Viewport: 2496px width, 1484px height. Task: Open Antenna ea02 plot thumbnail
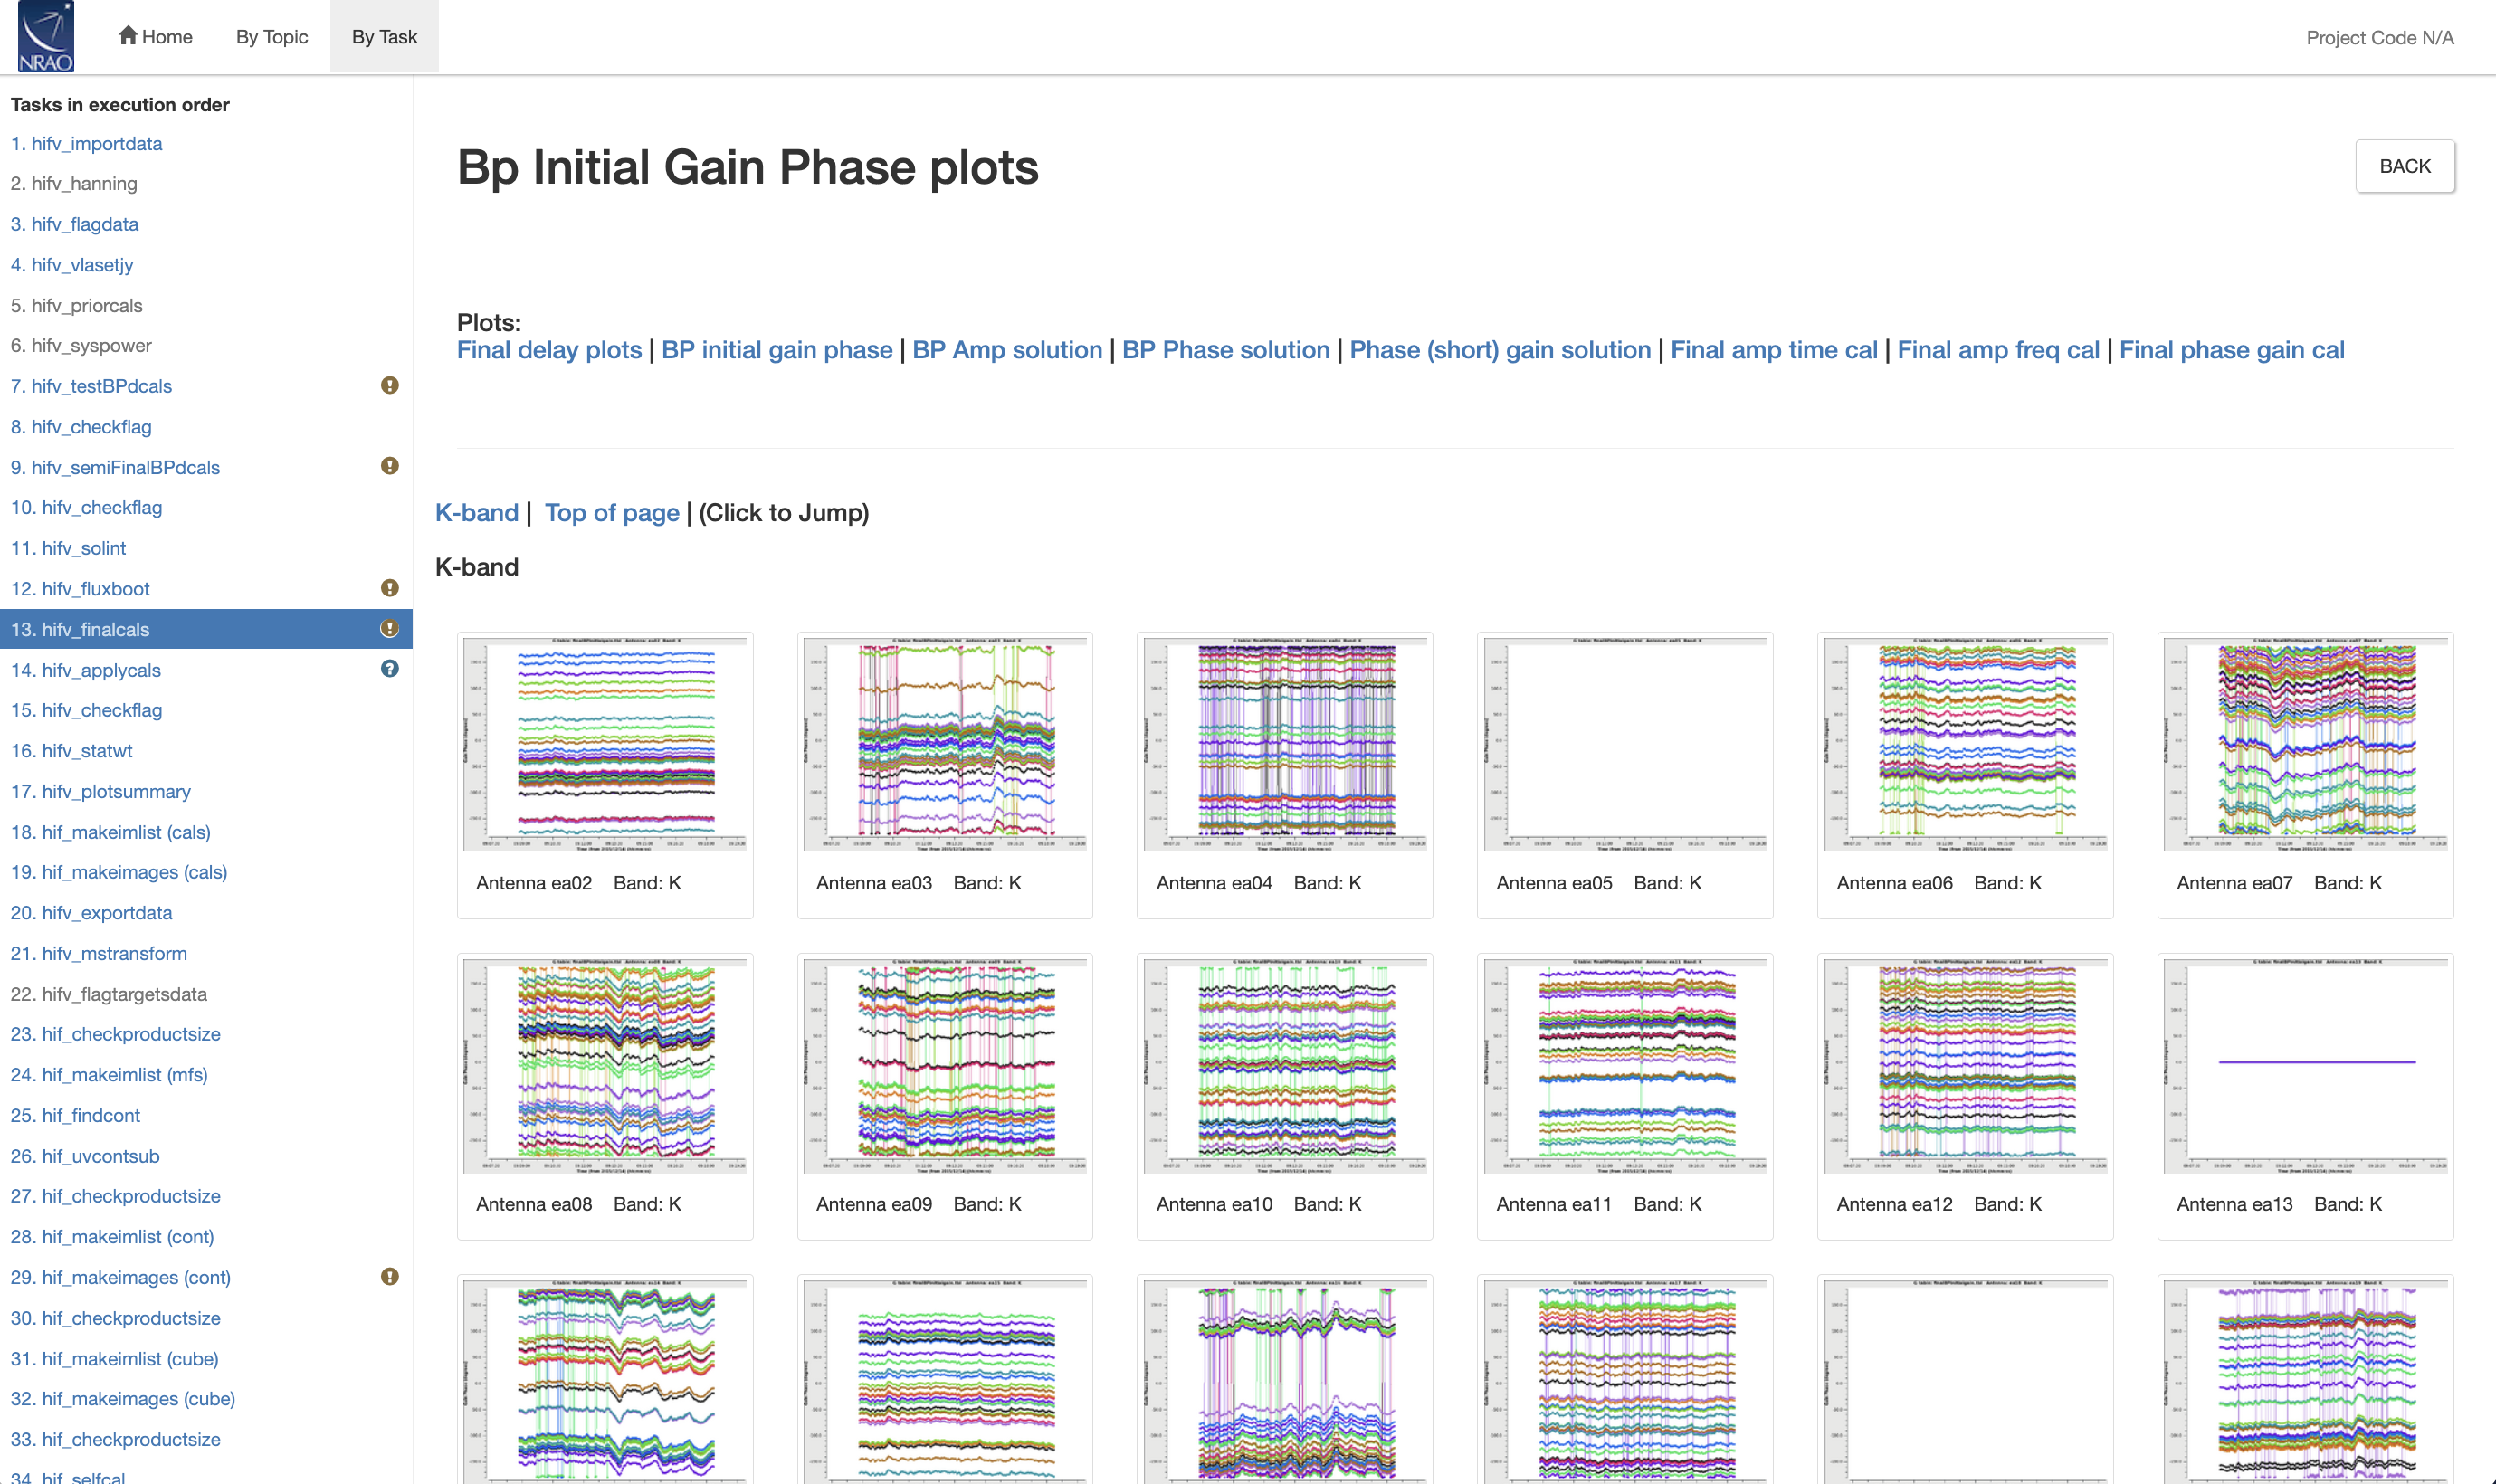point(605,744)
